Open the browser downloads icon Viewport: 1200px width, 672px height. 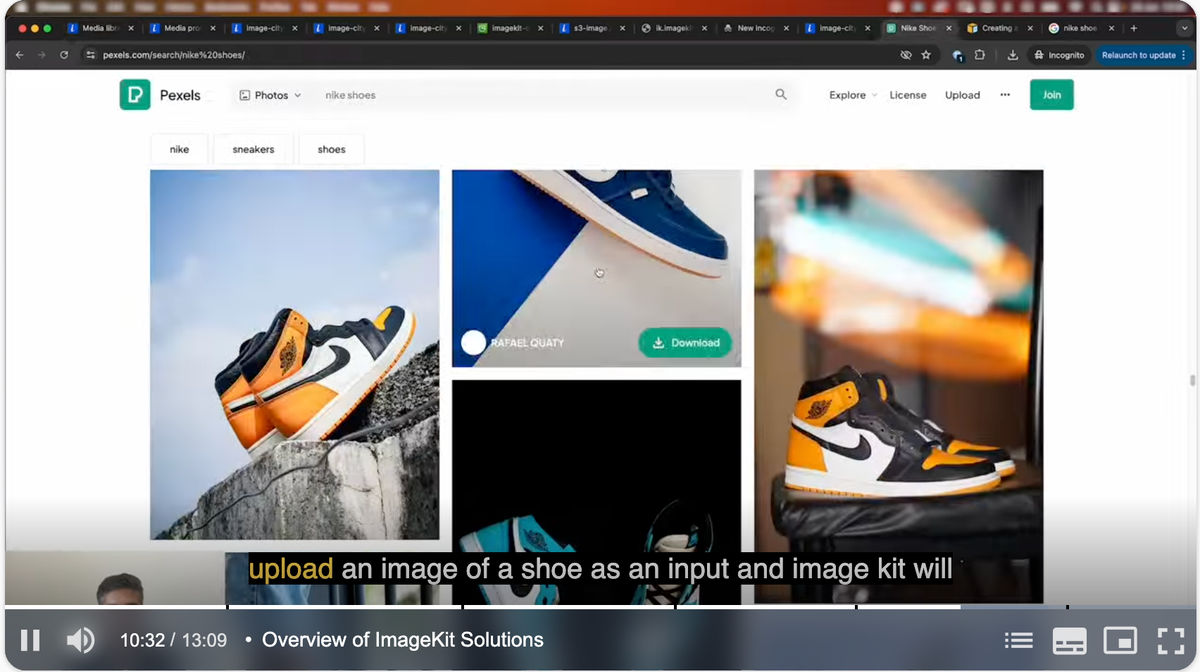pyautogui.click(x=1012, y=55)
